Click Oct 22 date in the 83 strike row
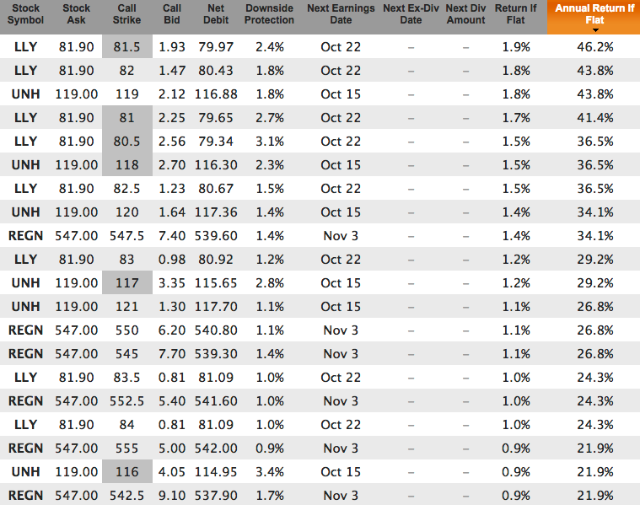The image size is (640, 505). point(341,259)
